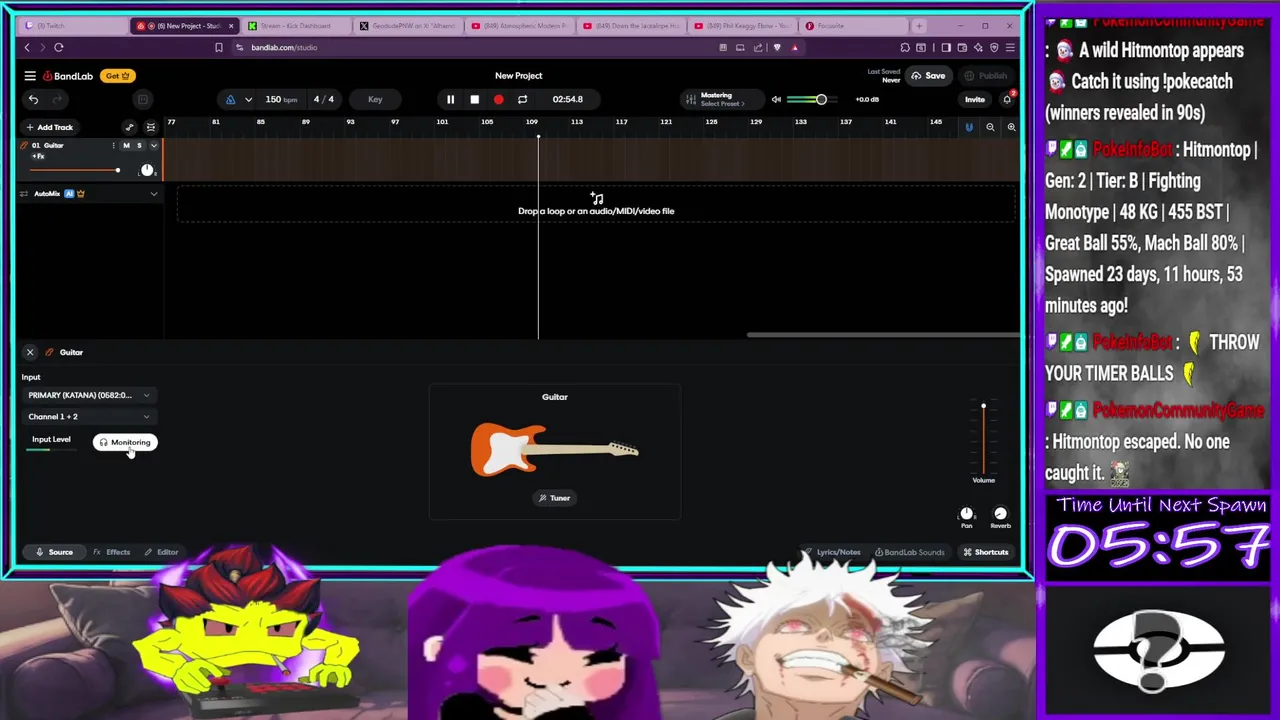Click the AutoMix label
The height and width of the screenshot is (720, 1280).
click(47, 194)
